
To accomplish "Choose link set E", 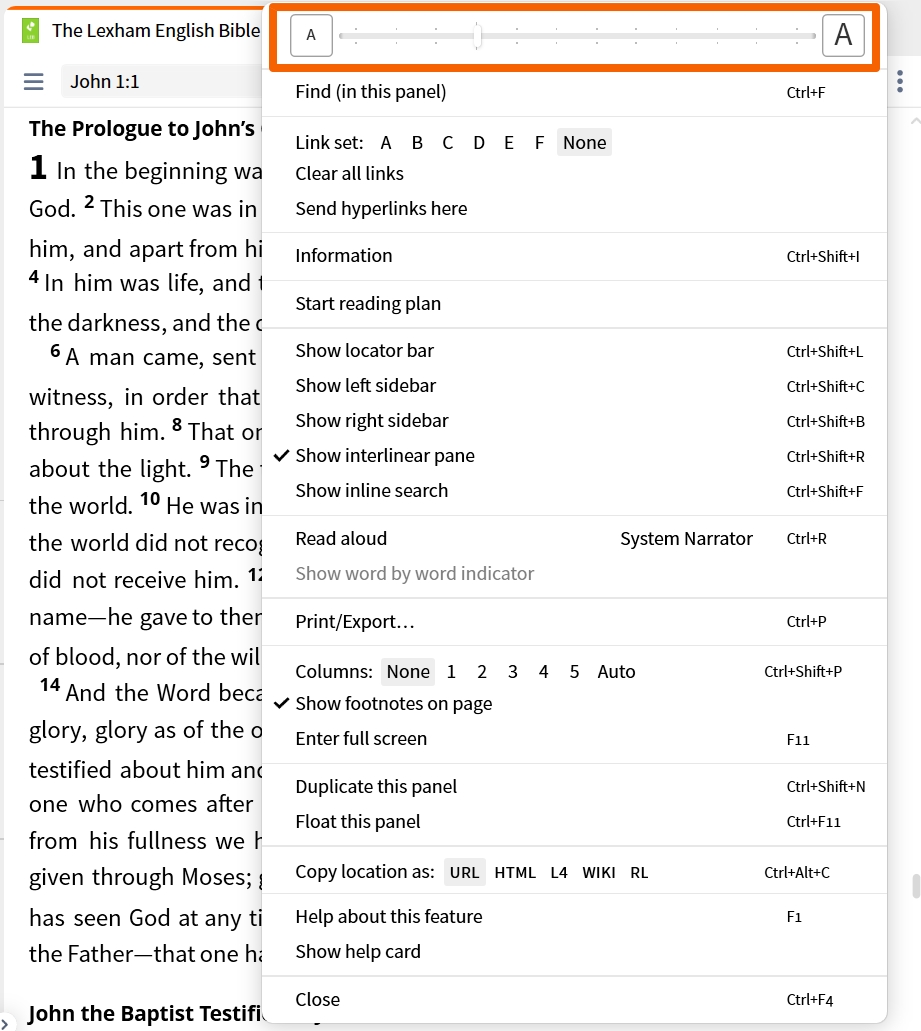I will [509, 143].
